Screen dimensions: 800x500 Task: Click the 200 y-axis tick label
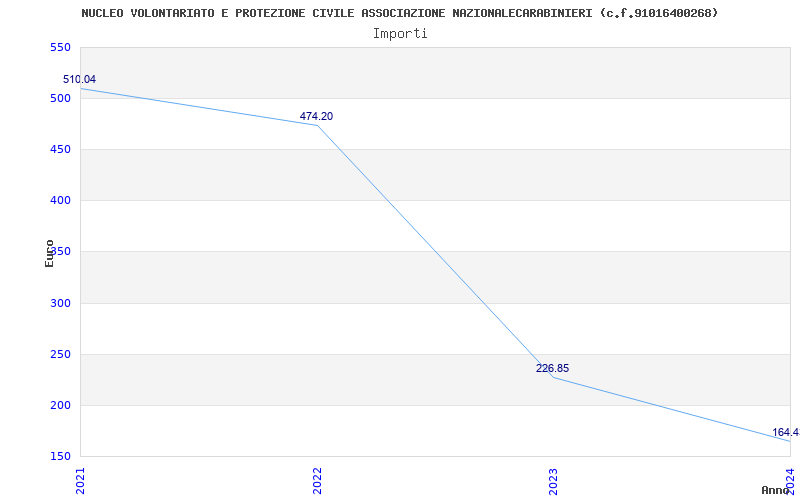[x=60, y=405]
